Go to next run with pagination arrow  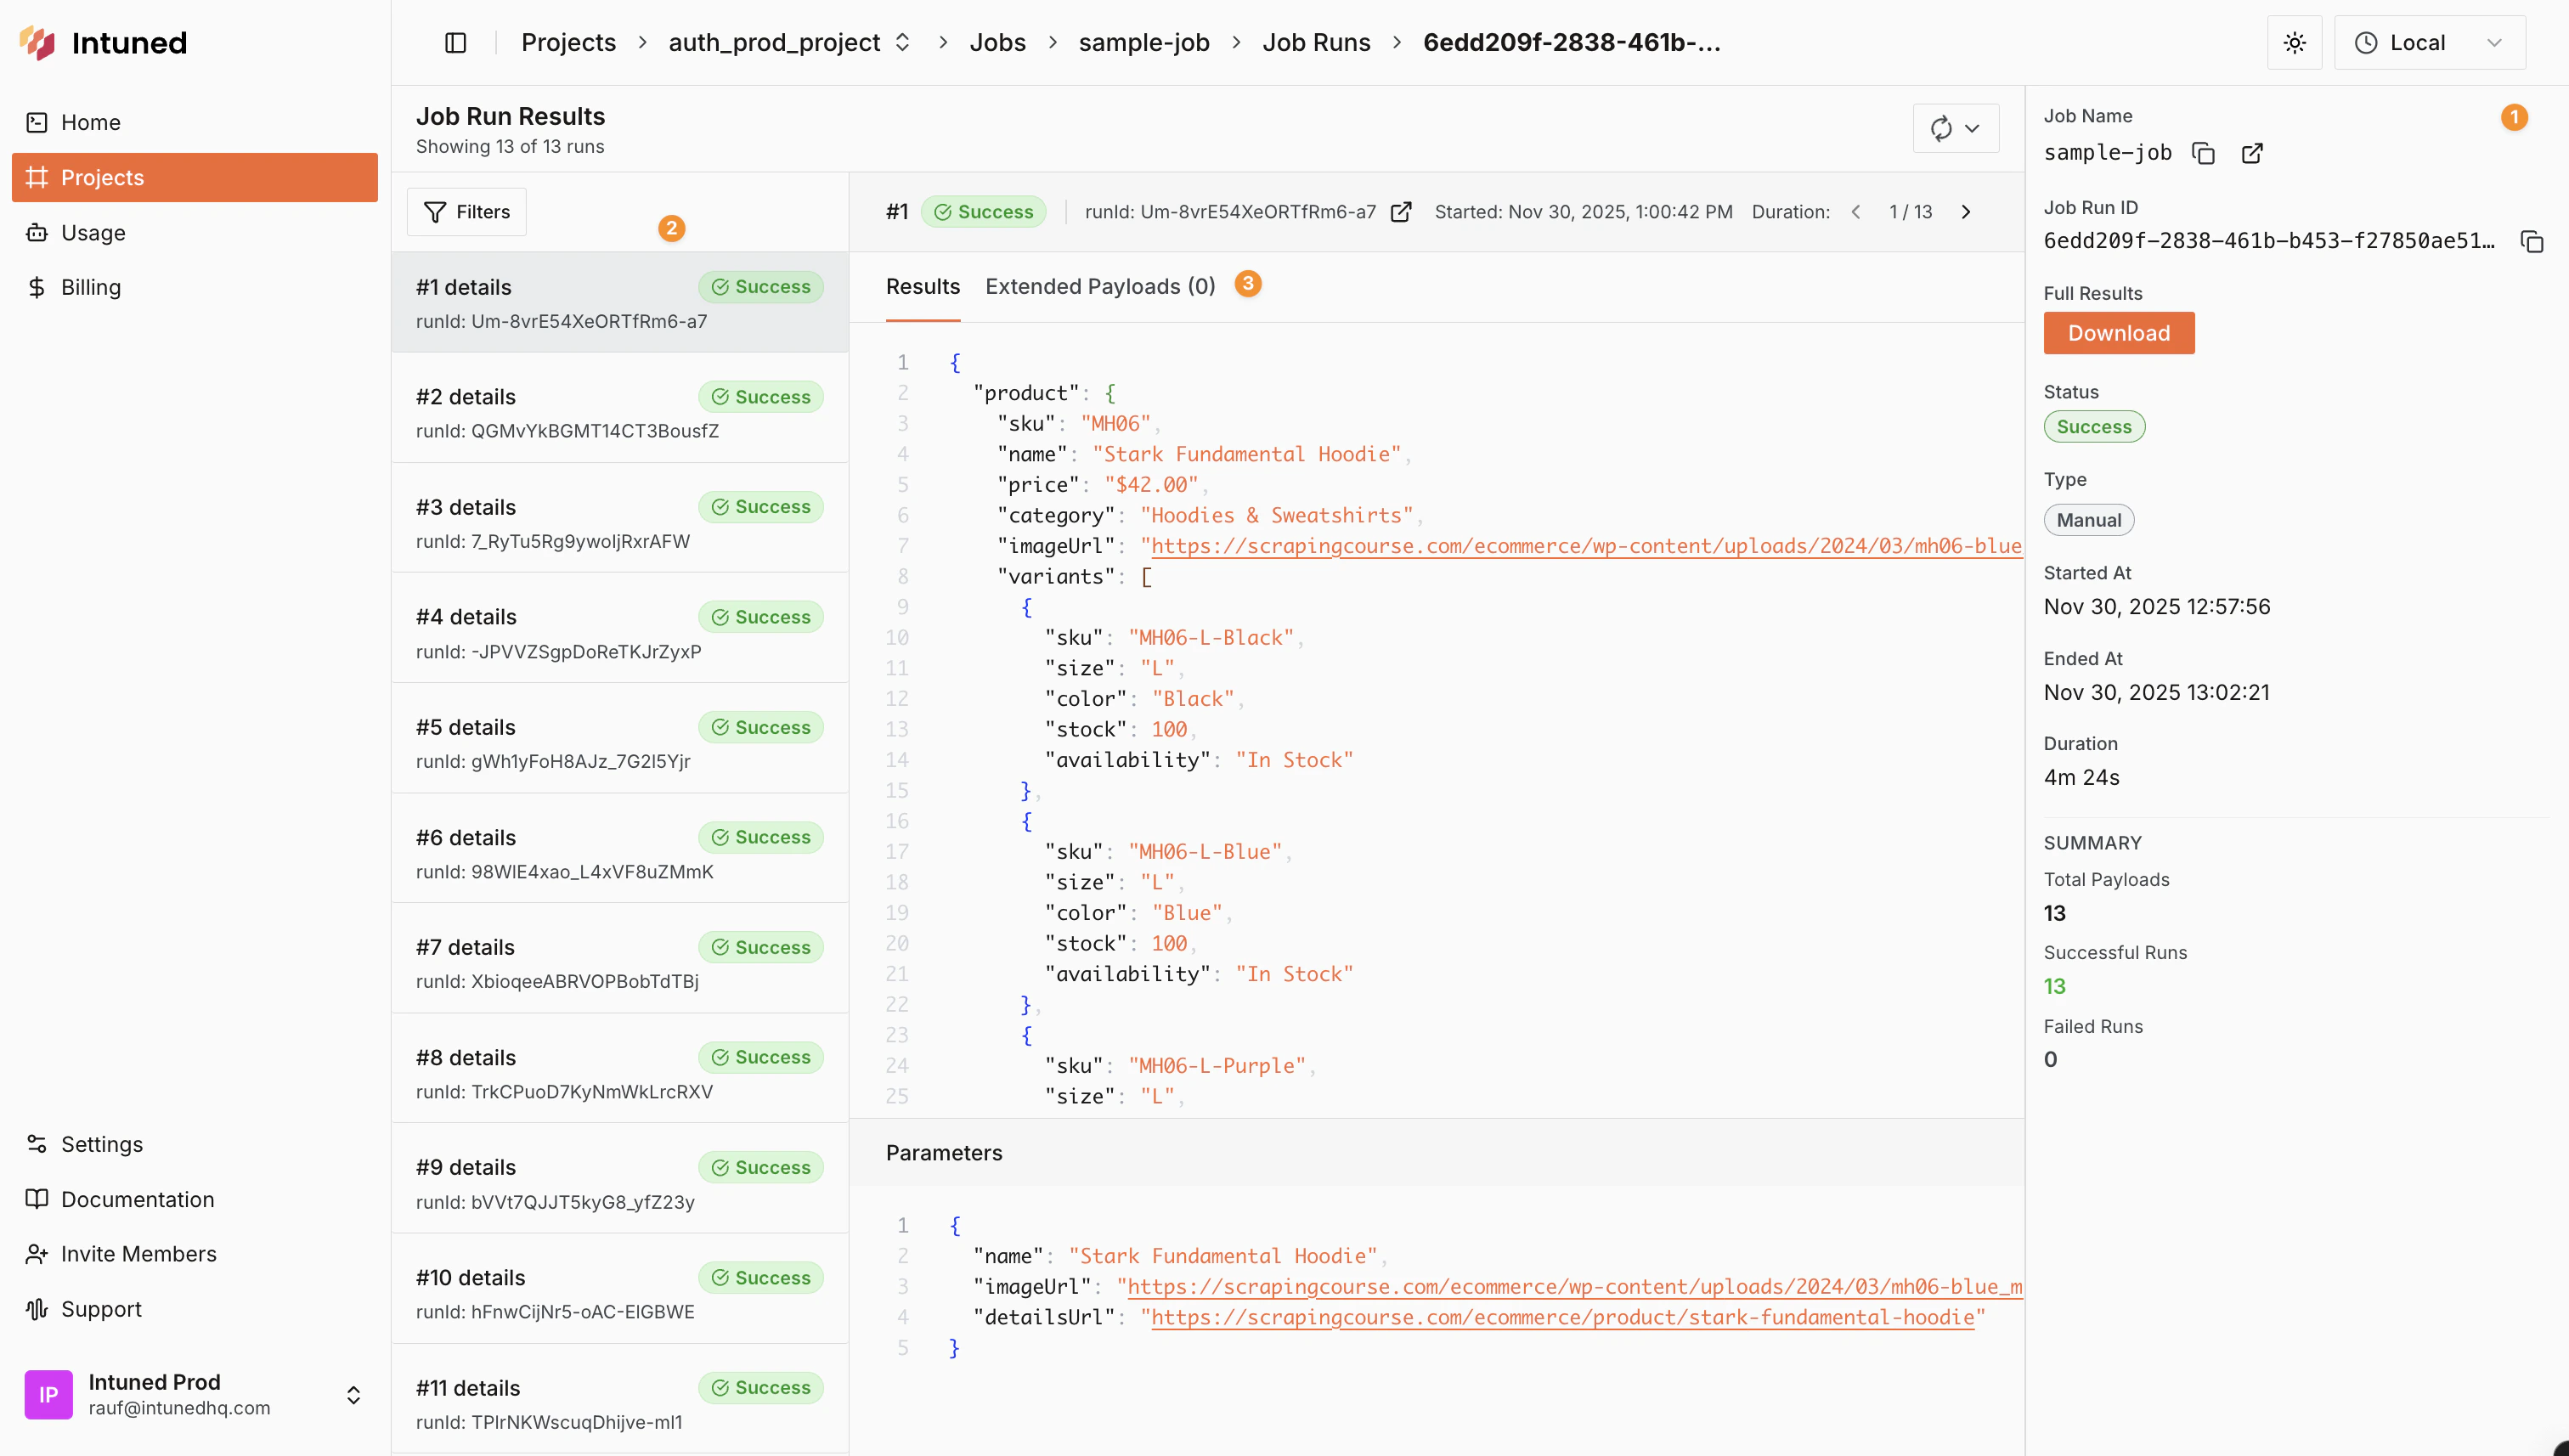(1966, 211)
